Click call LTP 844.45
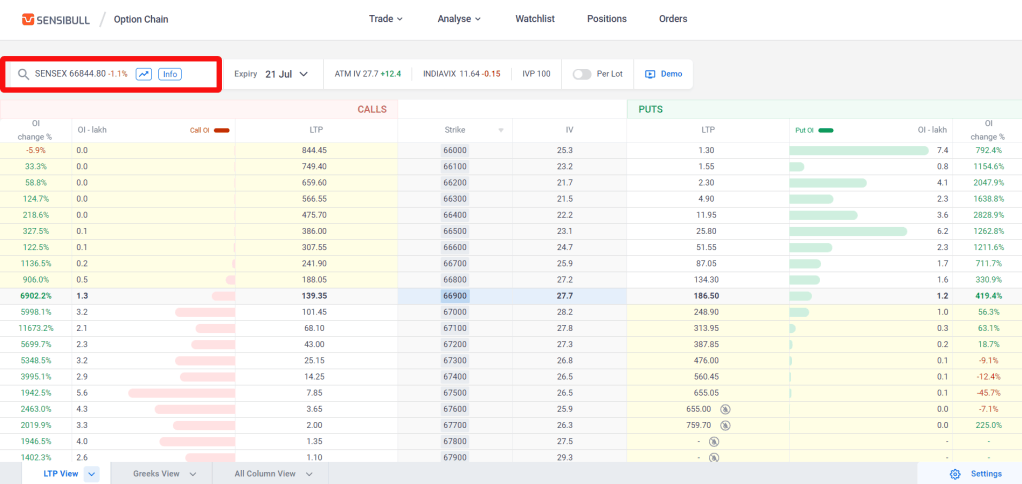The width and height of the screenshot is (1022, 484). coord(316,150)
